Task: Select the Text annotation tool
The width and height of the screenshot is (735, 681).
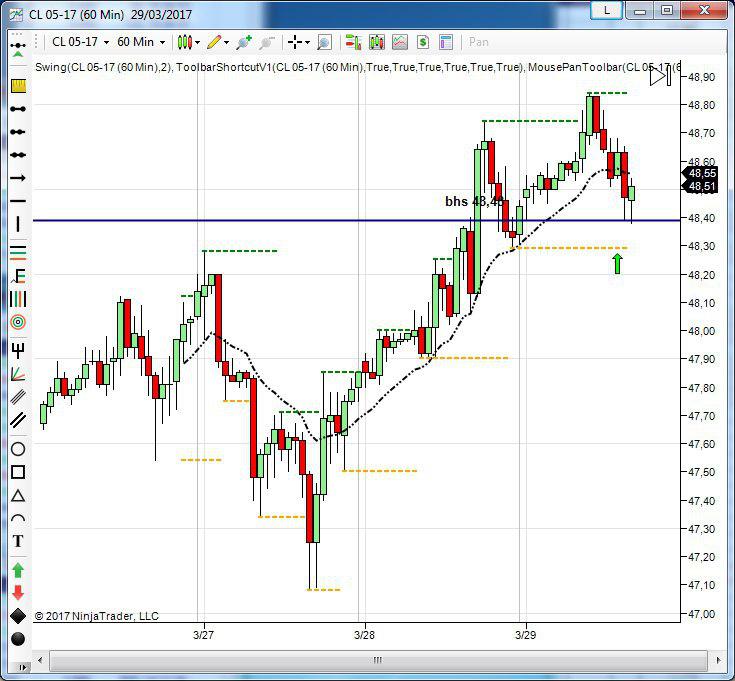Action: click(18, 541)
